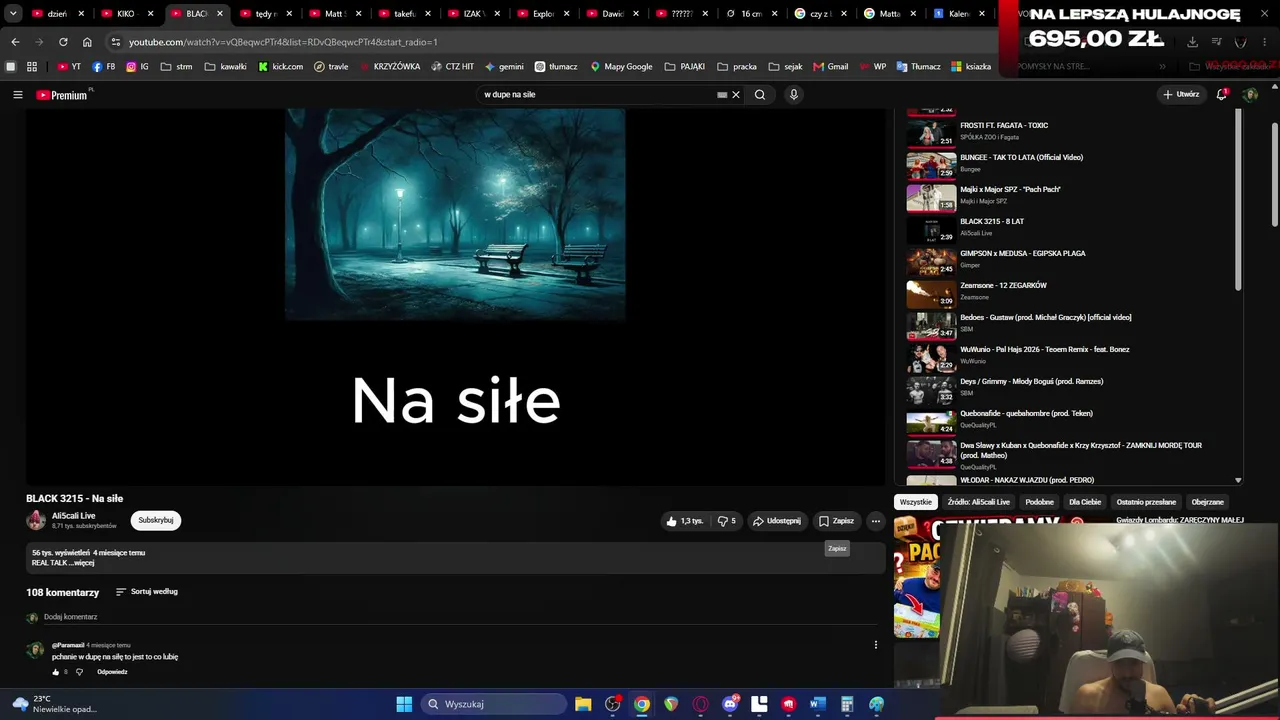Open Chrome apps grid in bookmarks bar
The height and width of the screenshot is (720, 1280).
pos(32,67)
